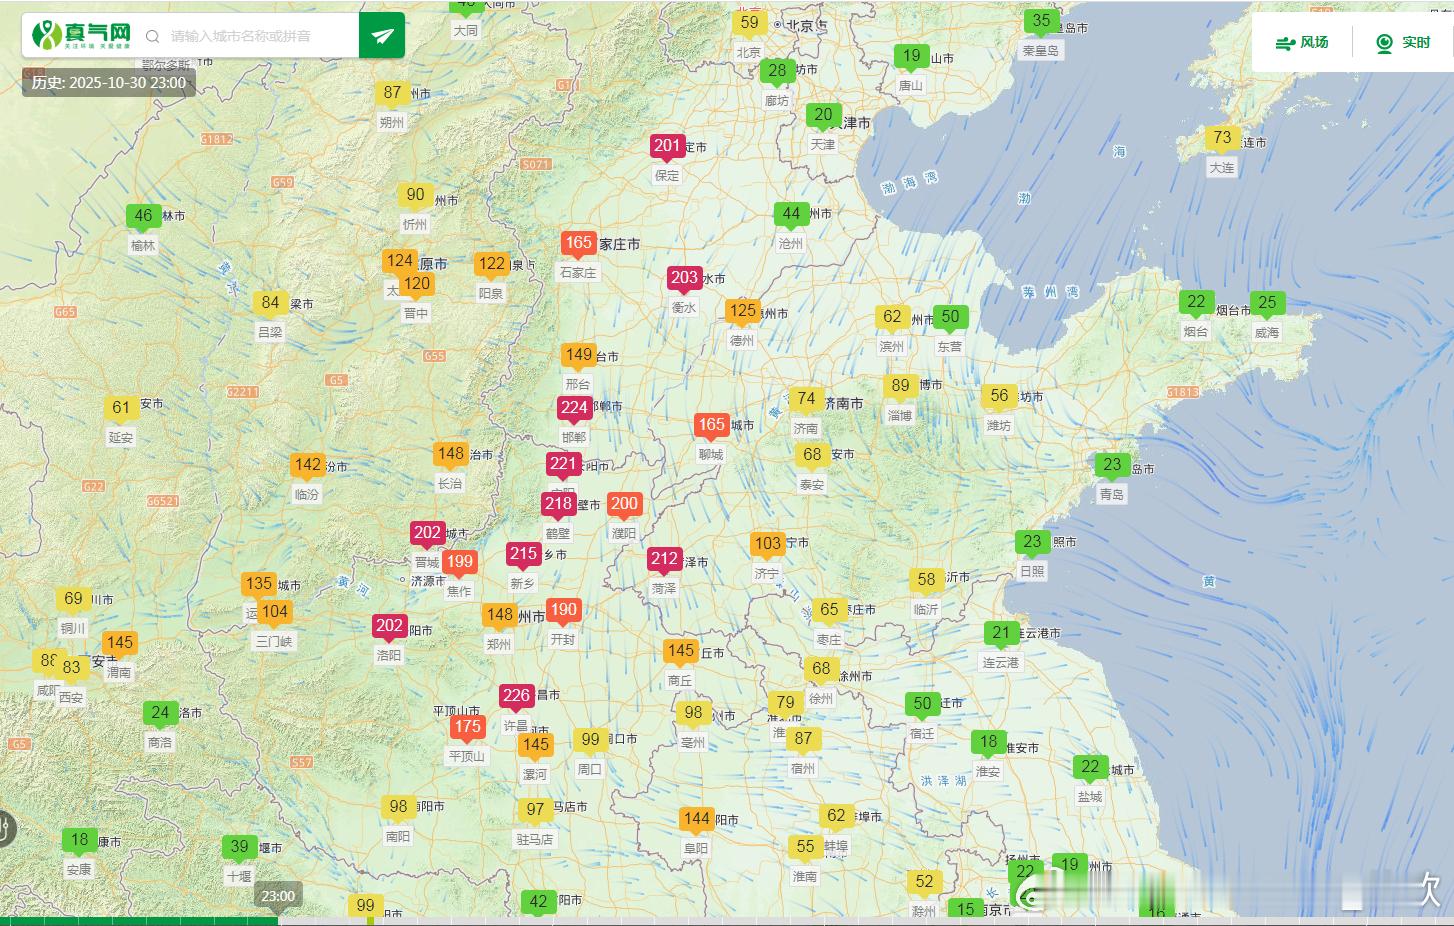
Task: Click the 阳泉 marker showing 122
Action: pos(491,265)
